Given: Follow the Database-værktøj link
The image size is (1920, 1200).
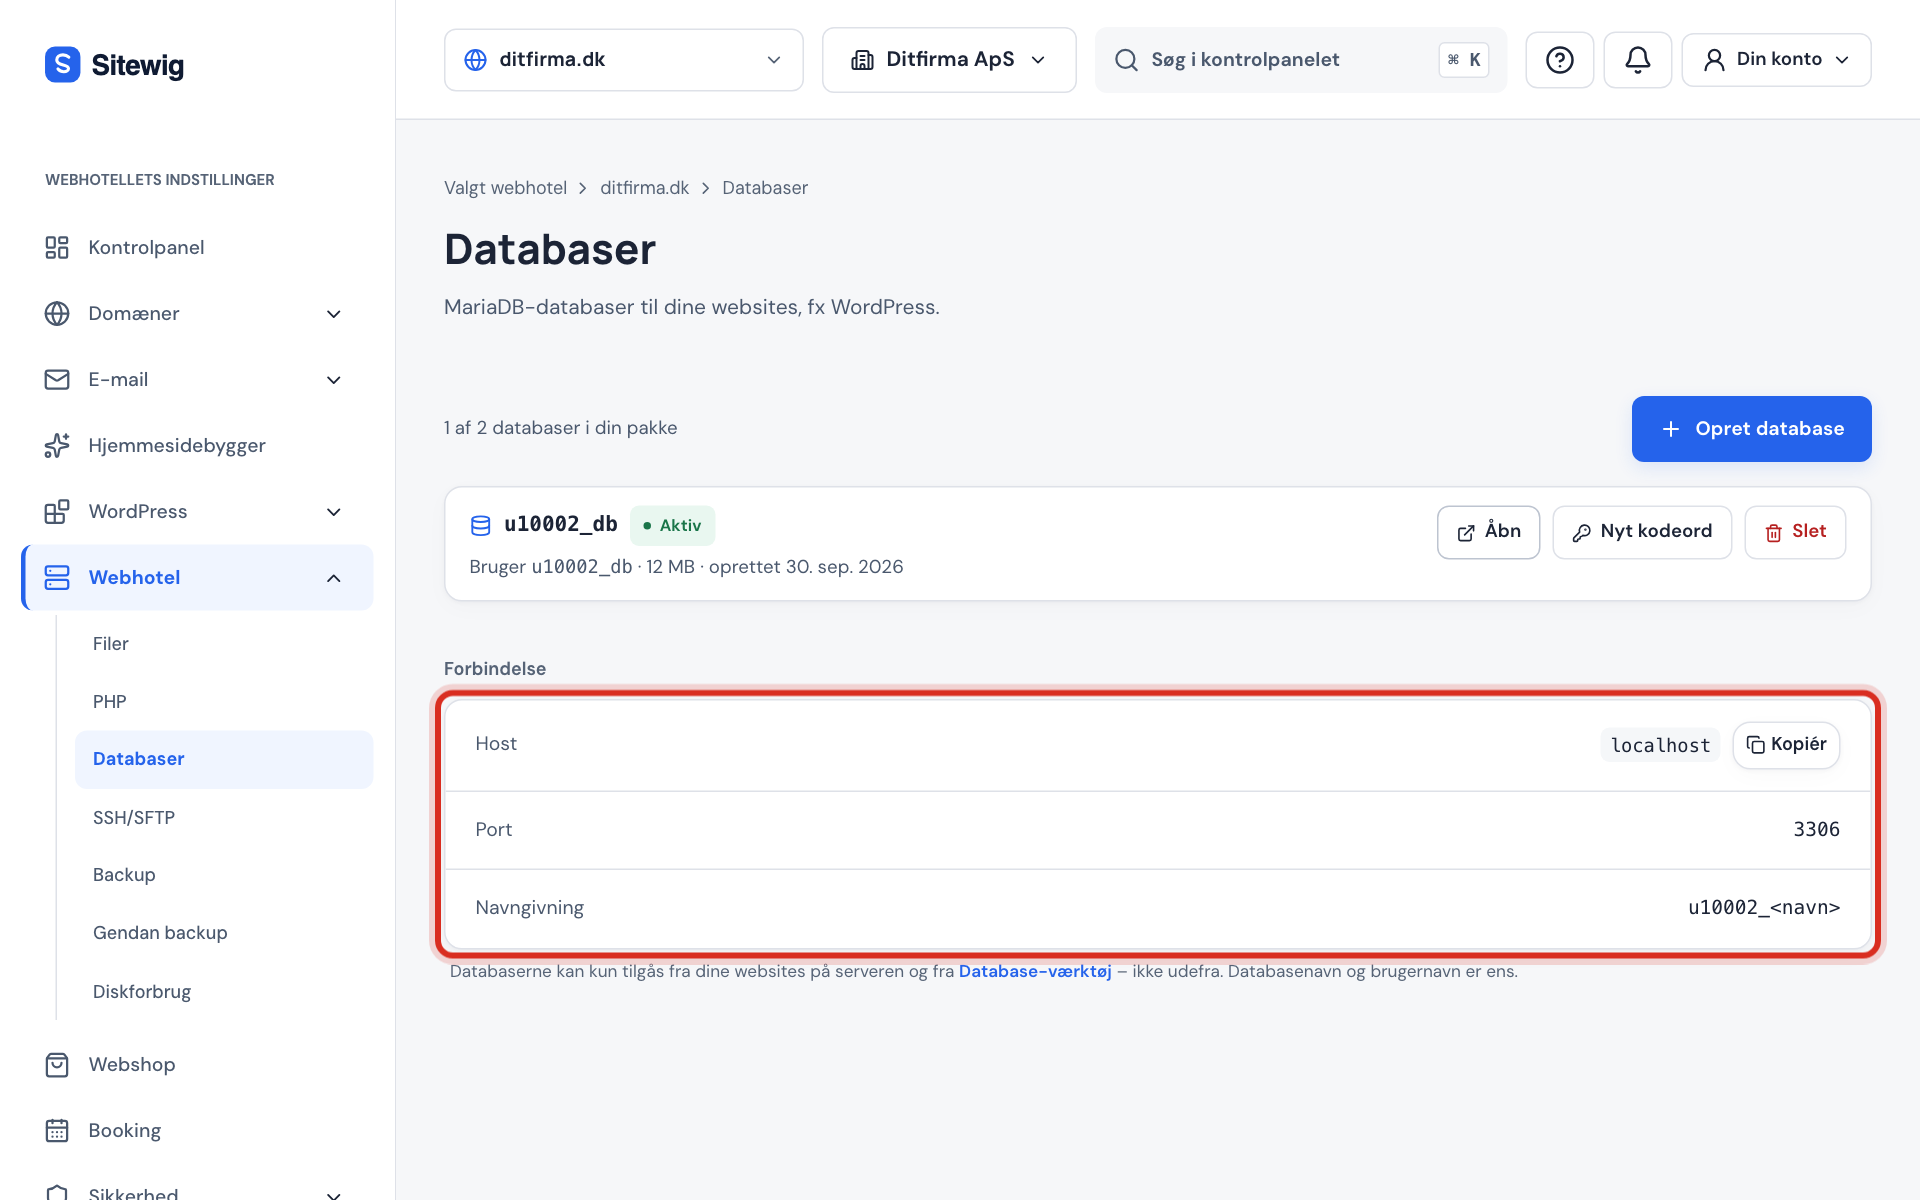Looking at the screenshot, I should click(1035, 972).
